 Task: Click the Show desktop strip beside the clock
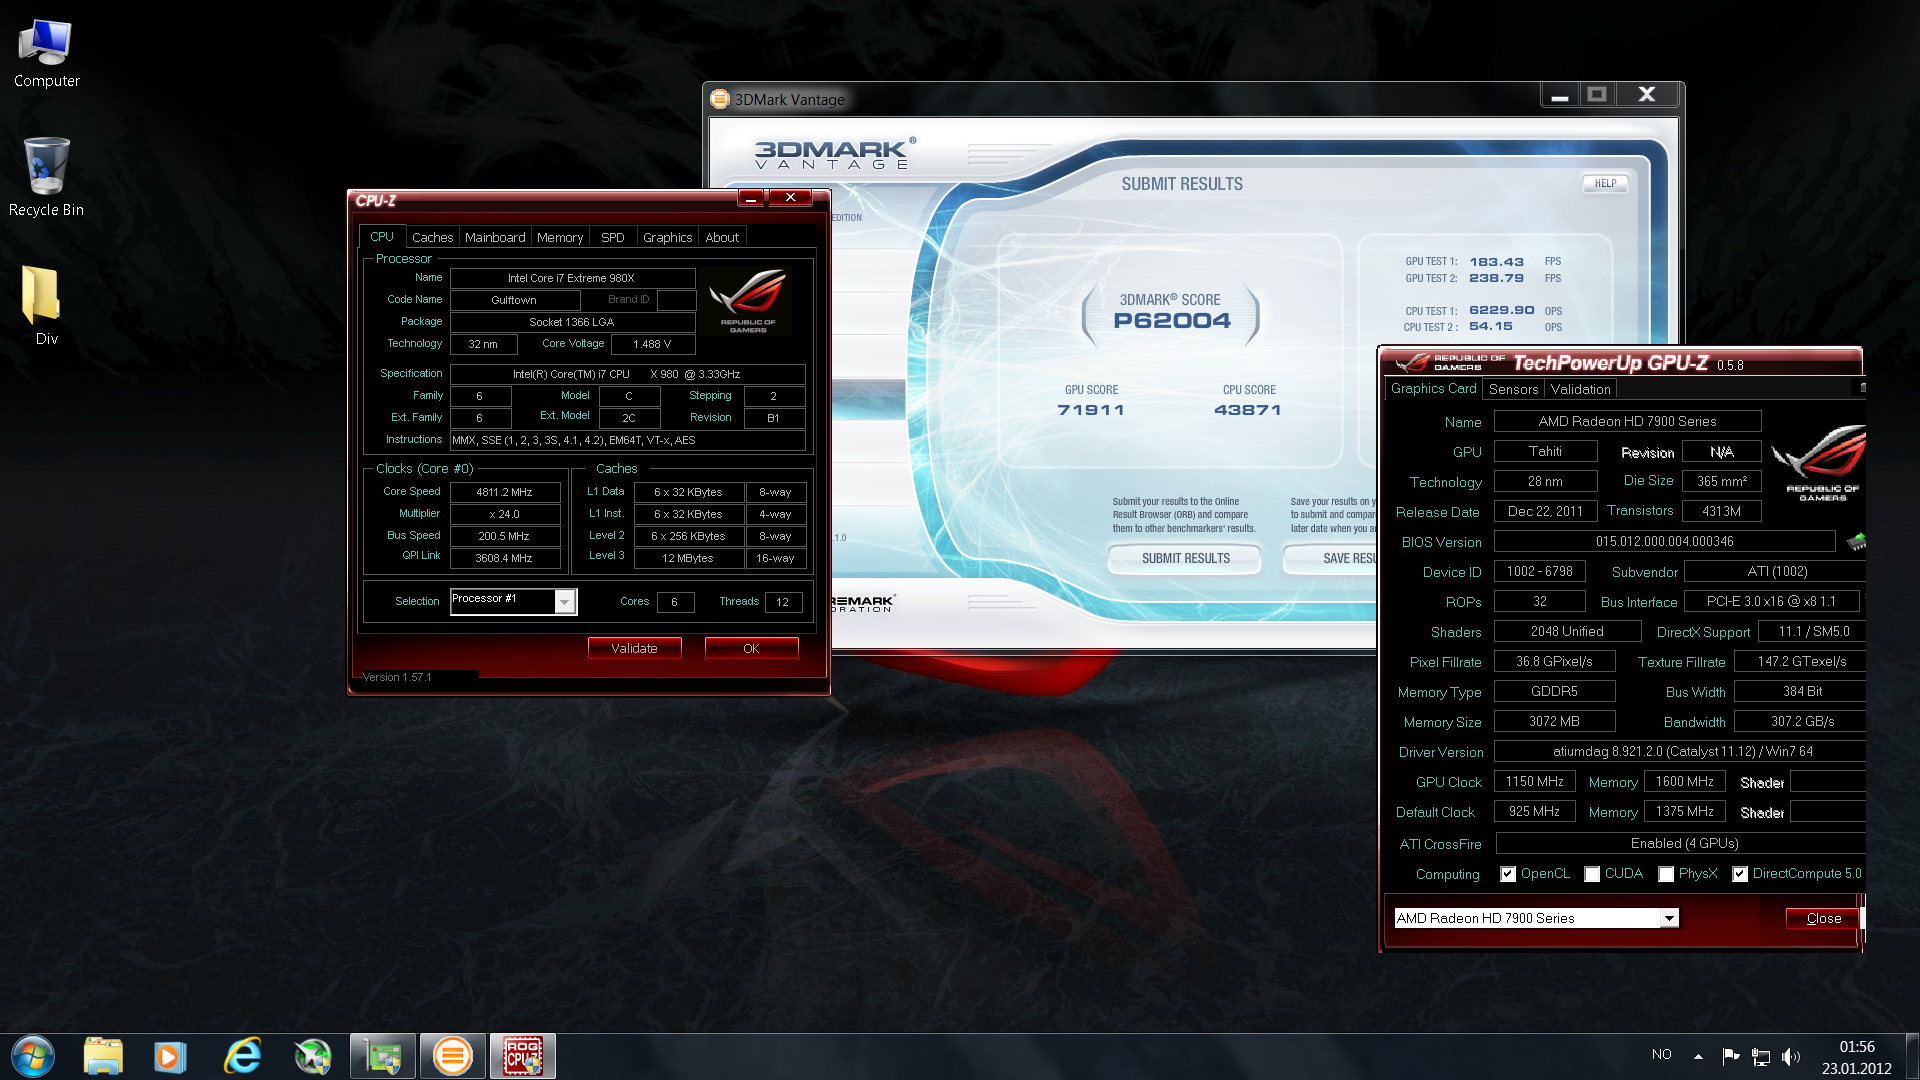[x=1912, y=1057]
